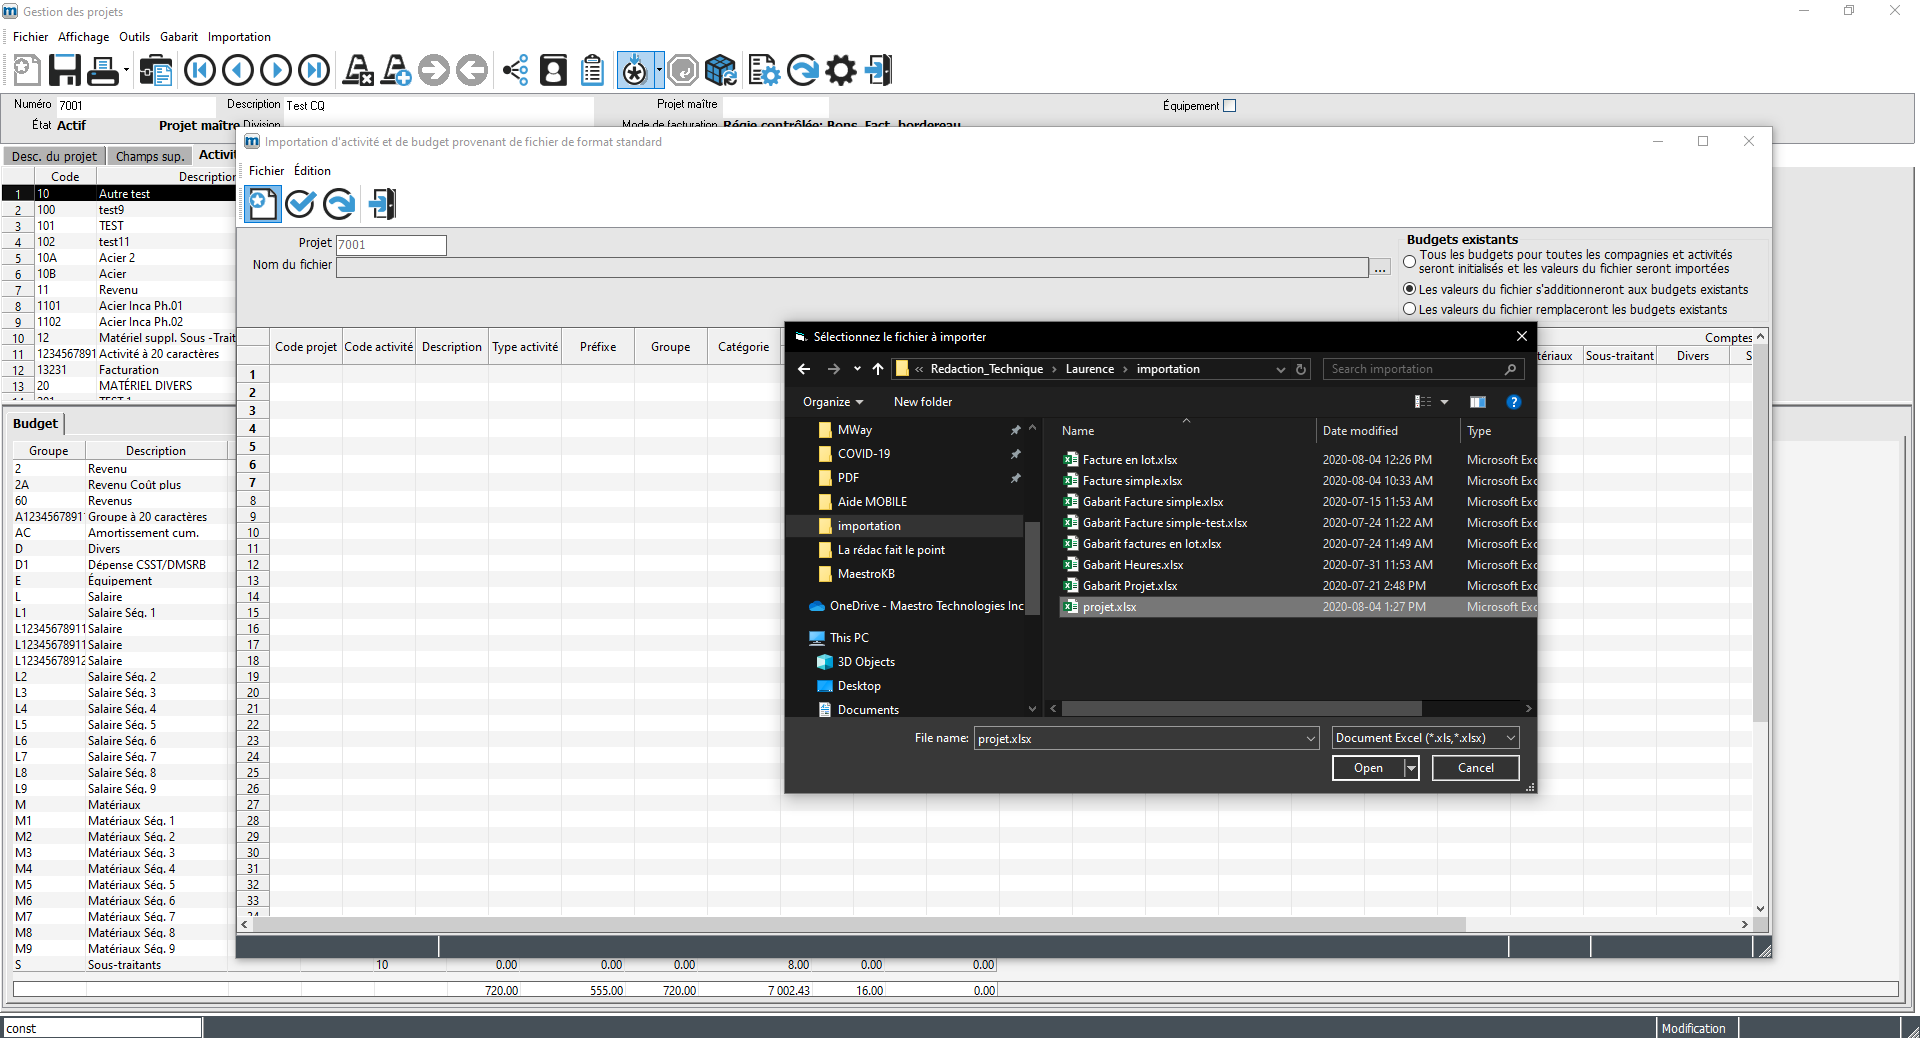Go to first record arrow icon

tap(200, 70)
